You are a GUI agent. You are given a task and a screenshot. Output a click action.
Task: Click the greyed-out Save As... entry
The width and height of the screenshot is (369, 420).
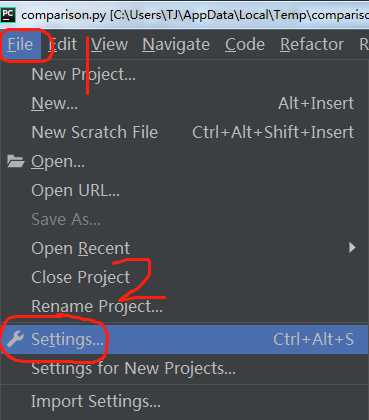tap(184, 219)
